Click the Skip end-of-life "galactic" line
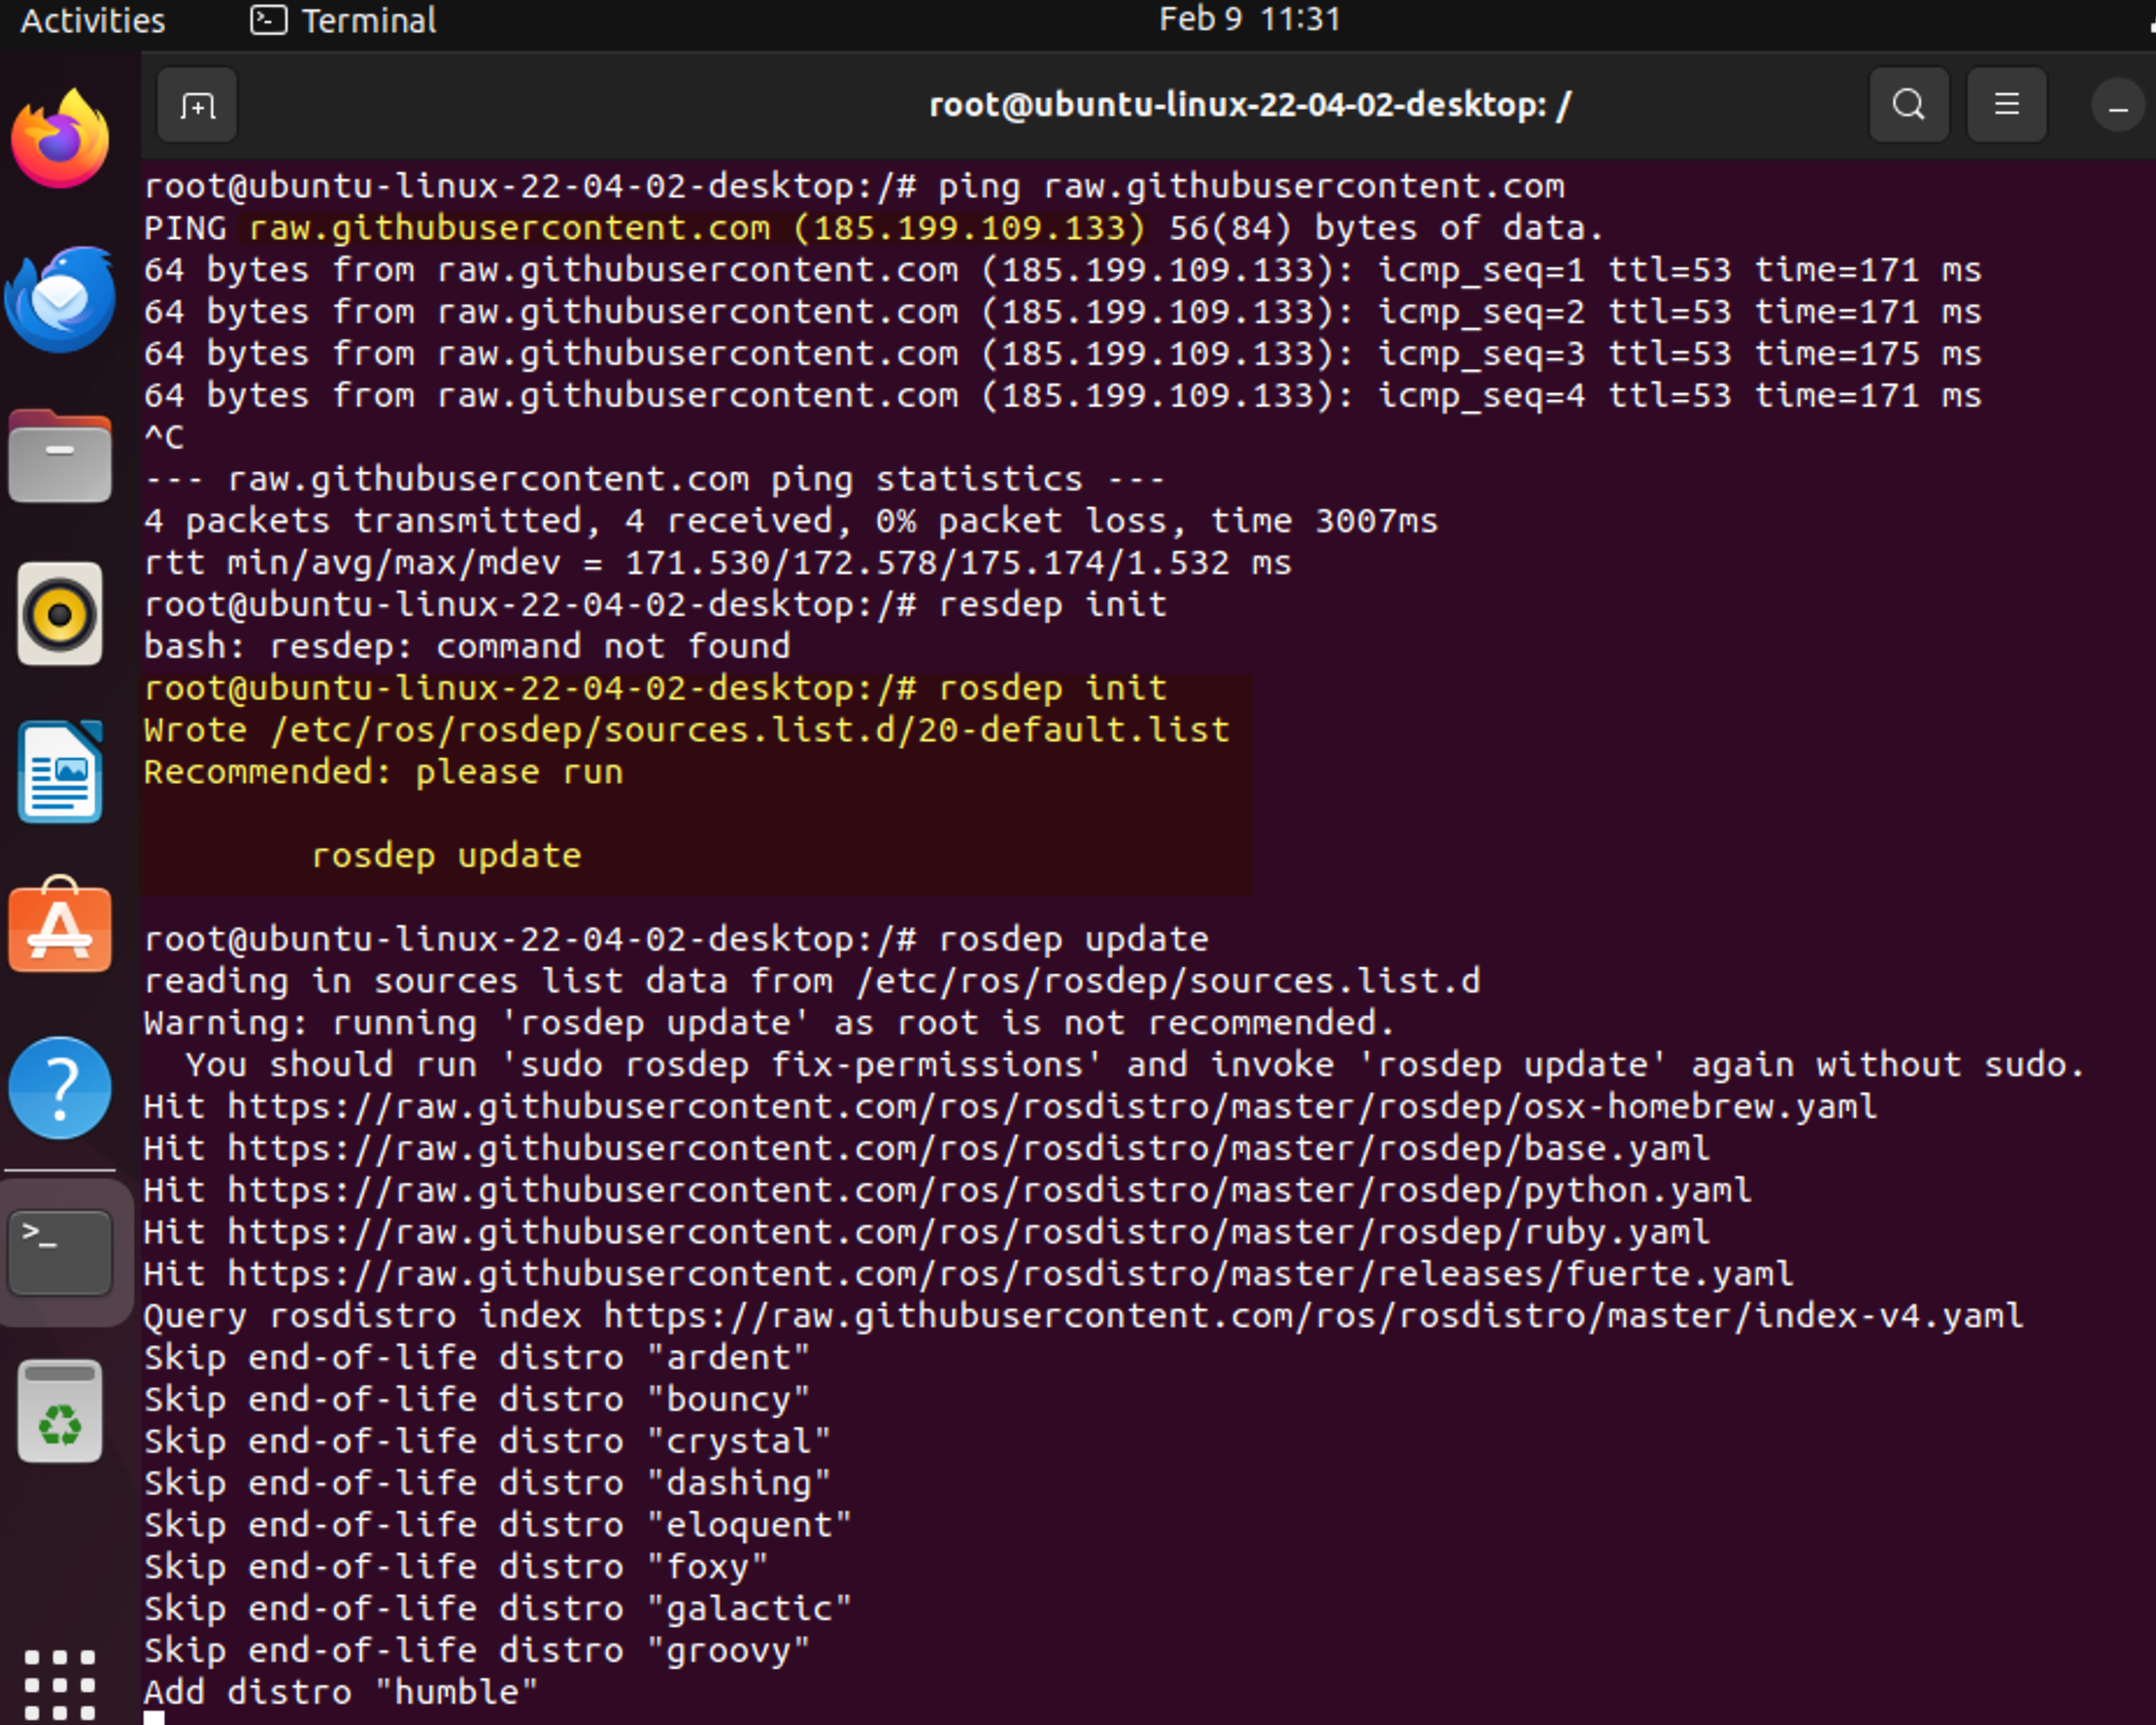 pyautogui.click(x=498, y=1609)
